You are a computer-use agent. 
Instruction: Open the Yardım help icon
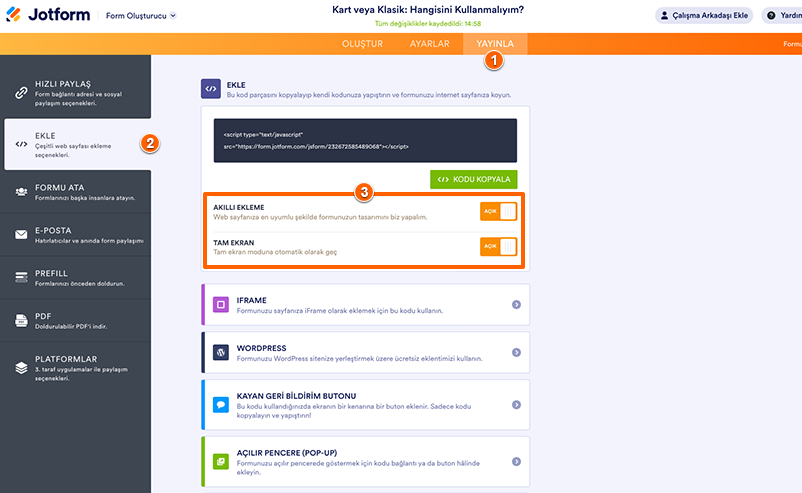click(771, 15)
